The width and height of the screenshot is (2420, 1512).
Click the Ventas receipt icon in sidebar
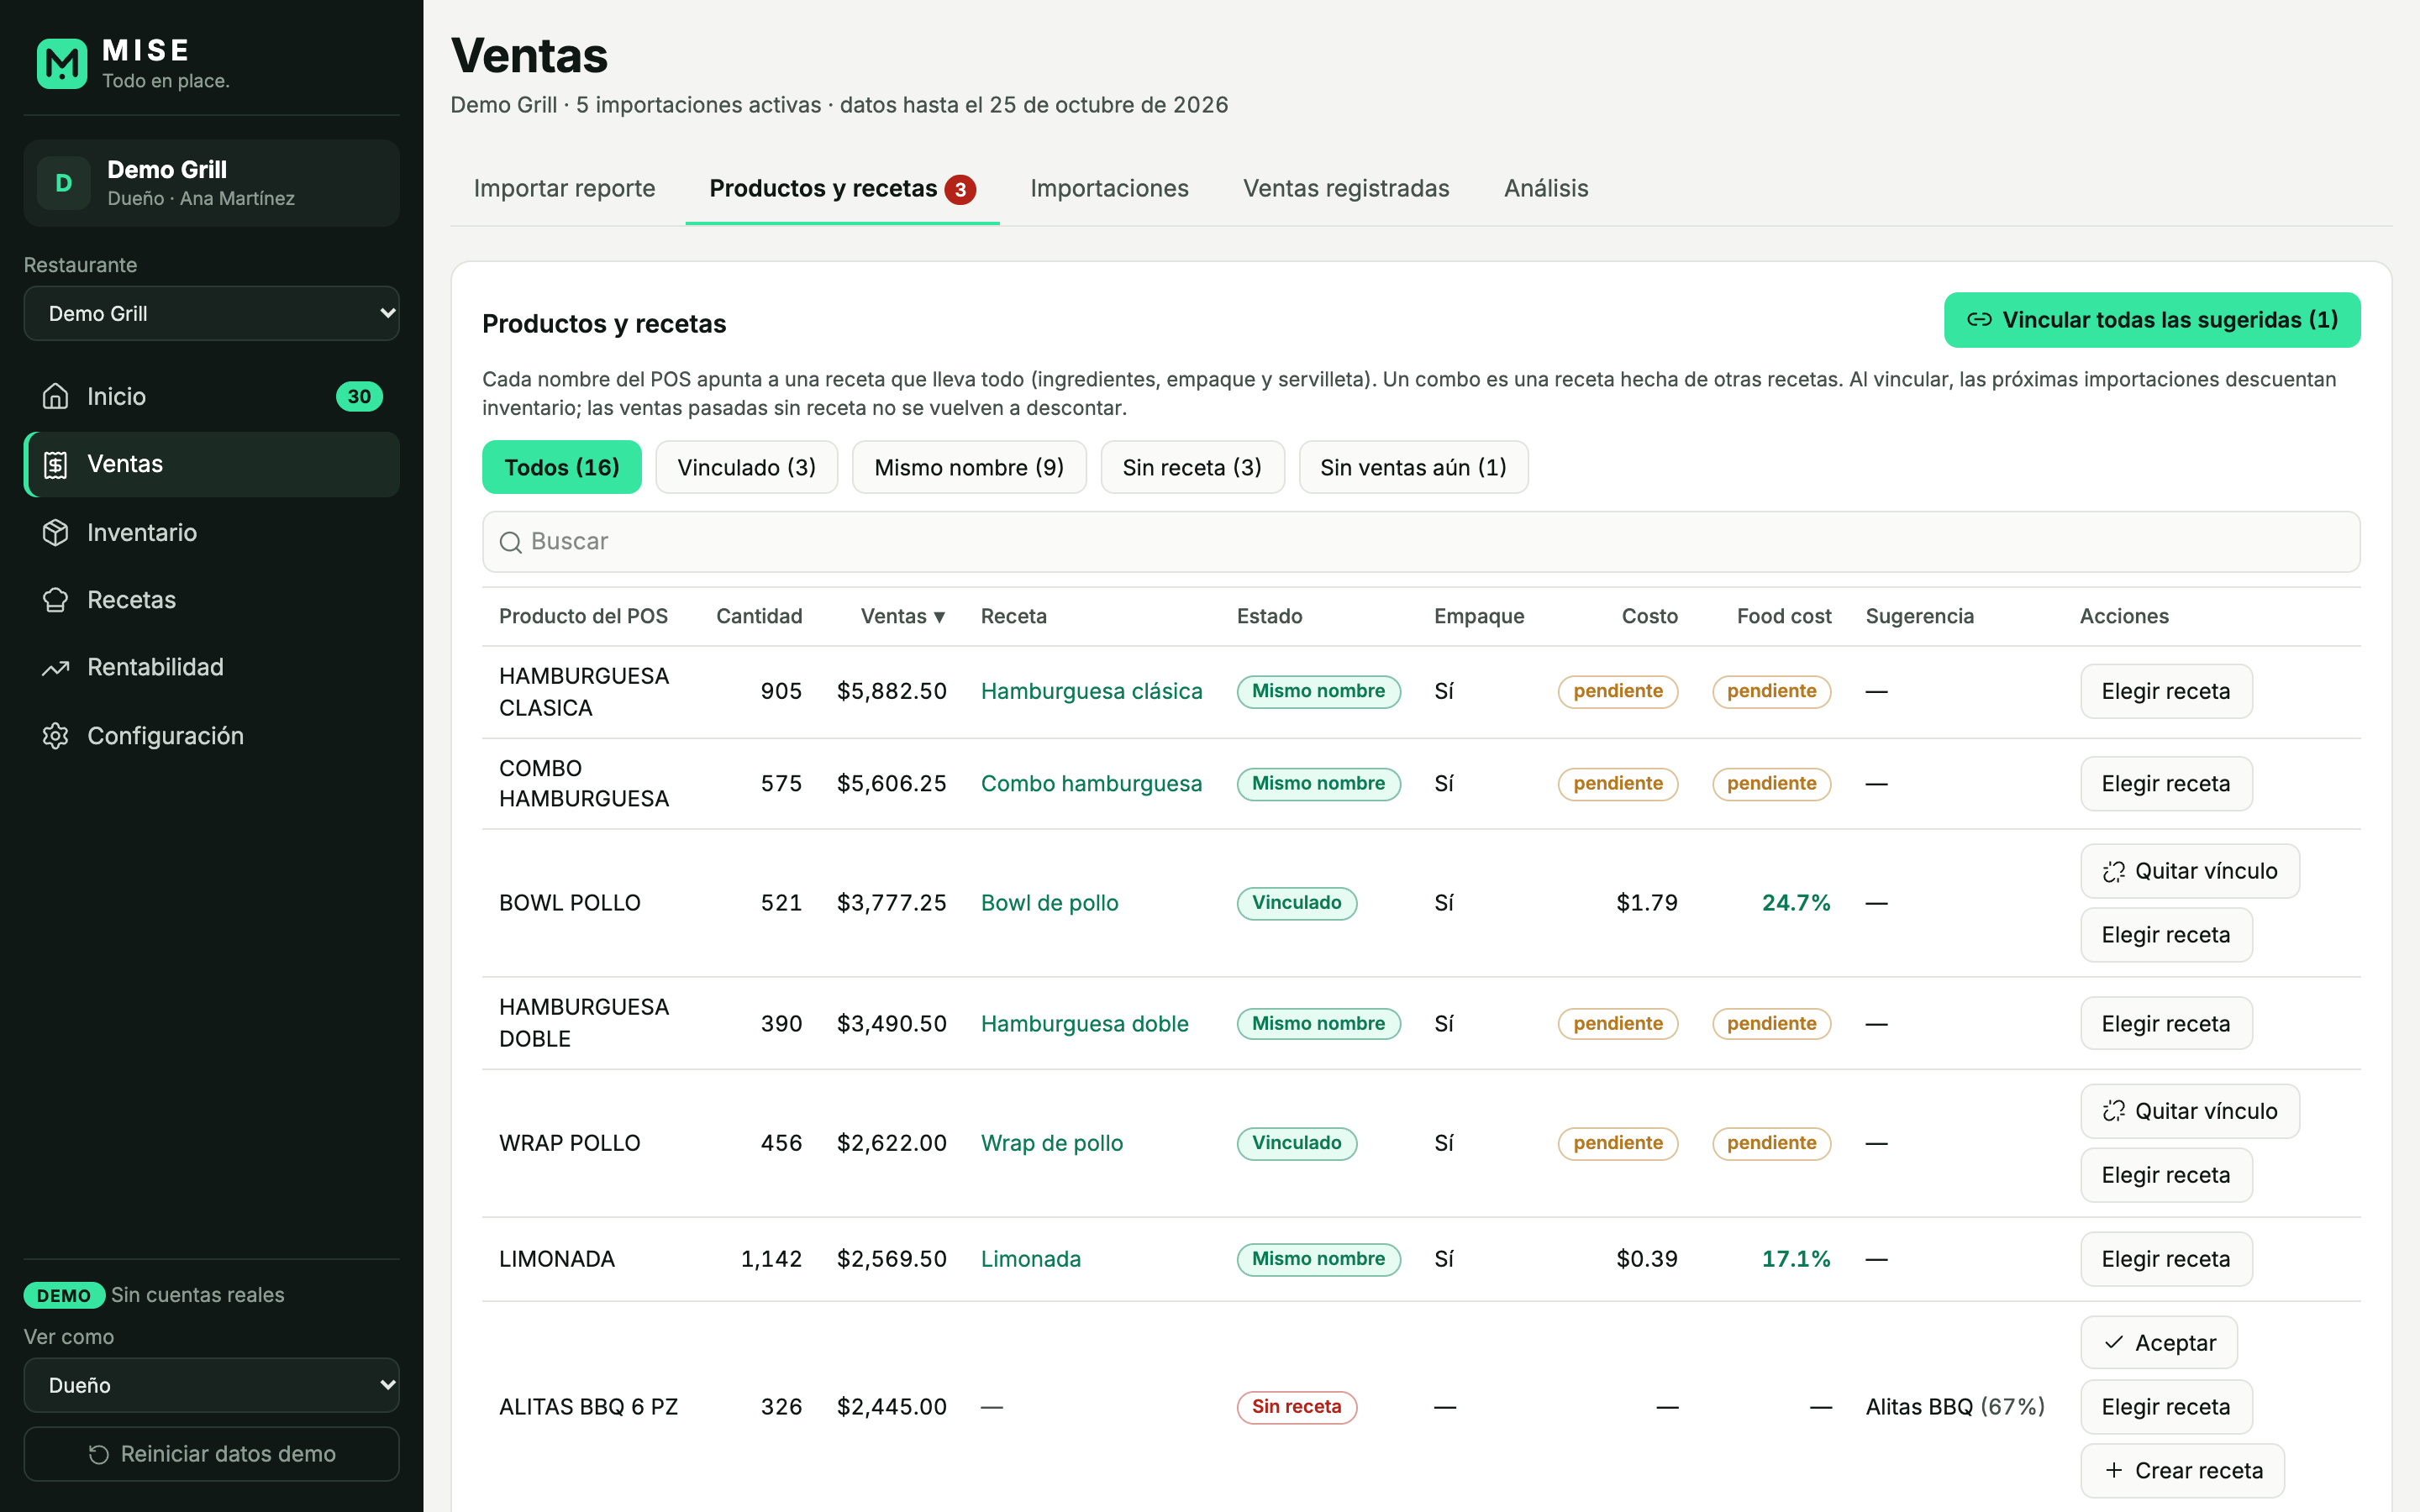tap(56, 464)
